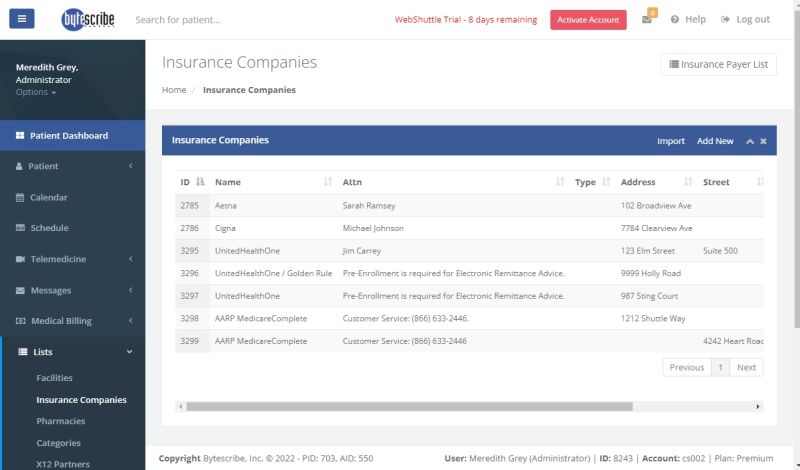
Task: Close the Insurance Companies panel with X
Action: pyautogui.click(x=763, y=141)
